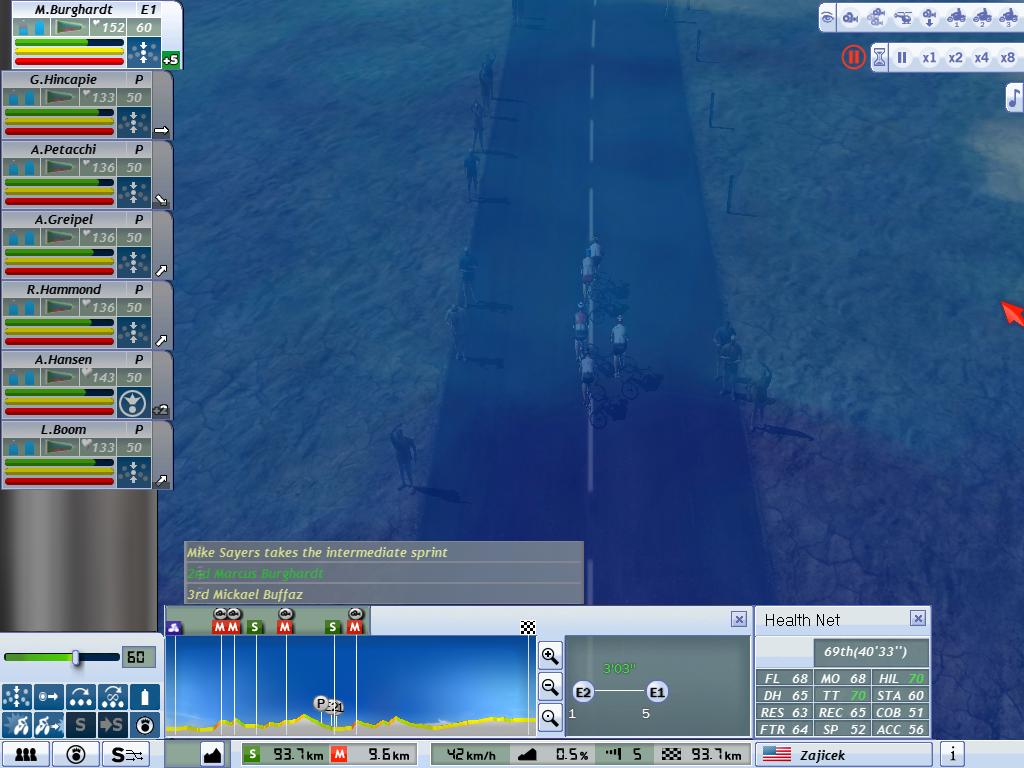This screenshot has width=1024, height=768.
Task: Set game speed to x8
Action: point(1007,57)
